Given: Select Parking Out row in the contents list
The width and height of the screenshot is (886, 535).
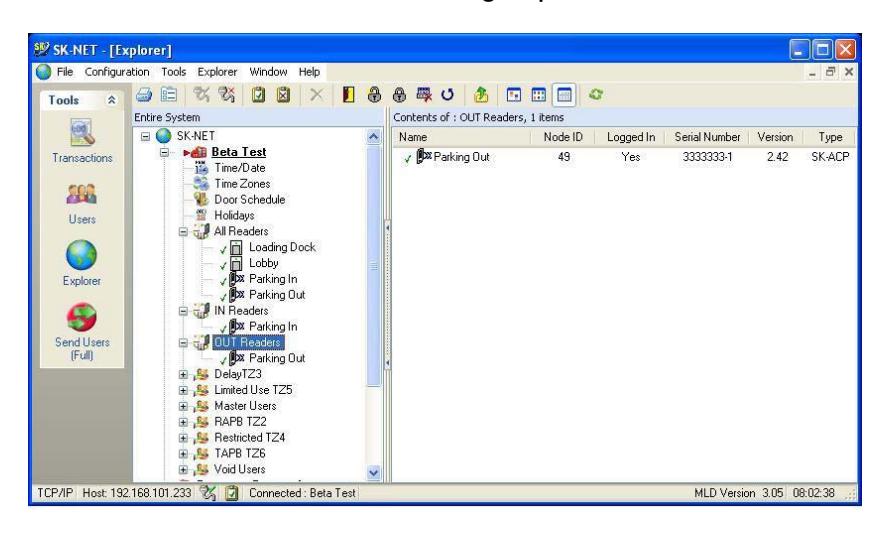Looking at the screenshot, I should (625, 157).
